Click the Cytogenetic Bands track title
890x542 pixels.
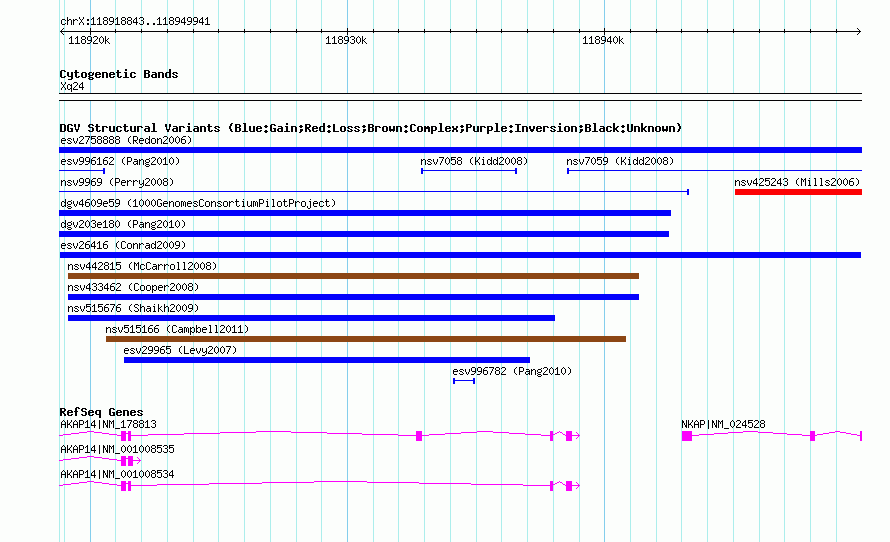point(119,74)
